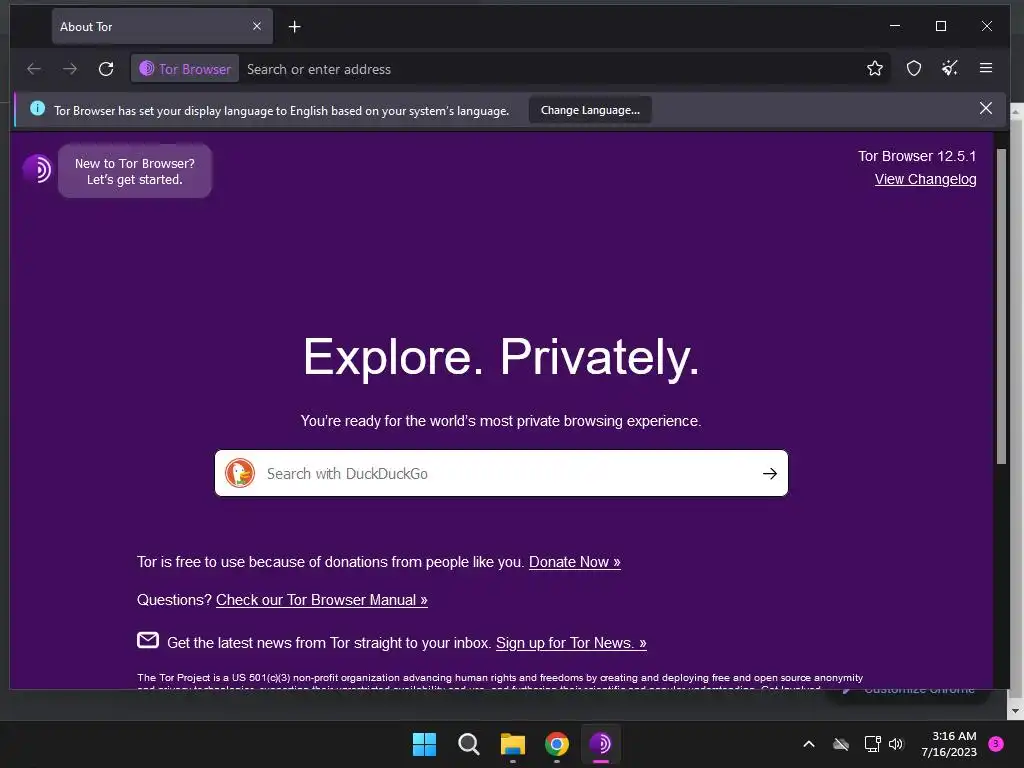Open Check our Tor Browser Manual link
This screenshot has width=1024, height=768.
pyautogui.click(x=322, y=600)
